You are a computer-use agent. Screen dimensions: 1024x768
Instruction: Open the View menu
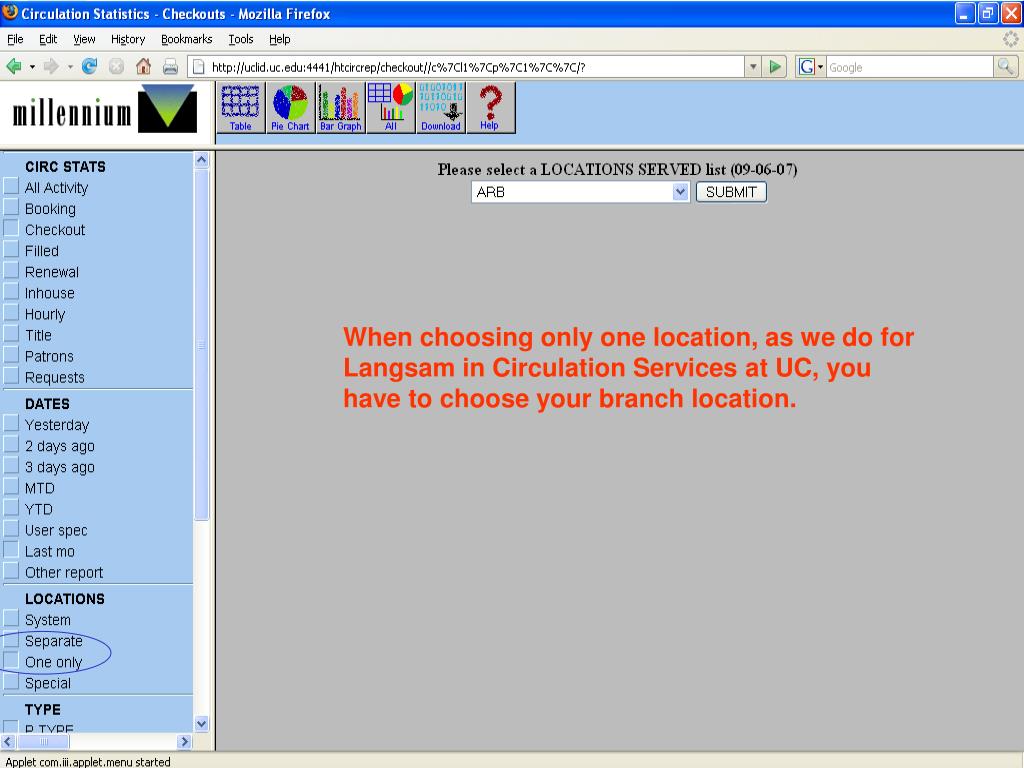click(84, 39)
